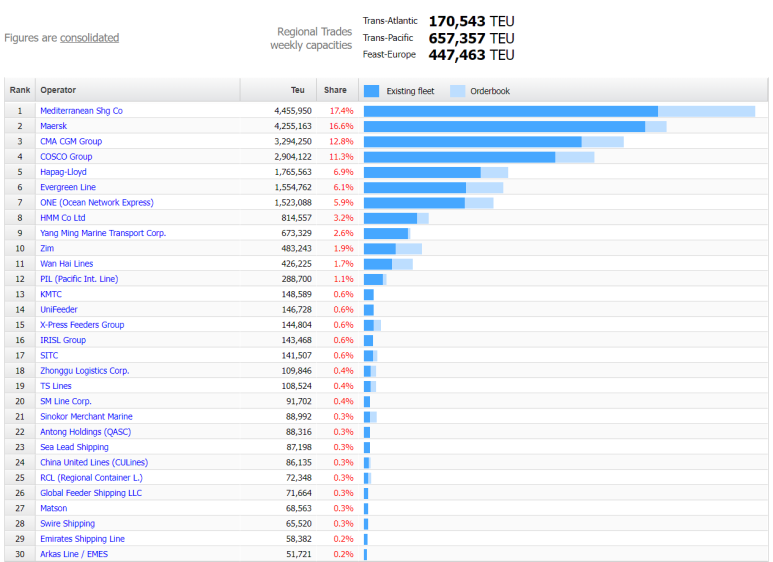Open ONE (Ocean Network Express) link
This screenshot has width=773, height=562.
pyautogui.click(x=97, y=203)
